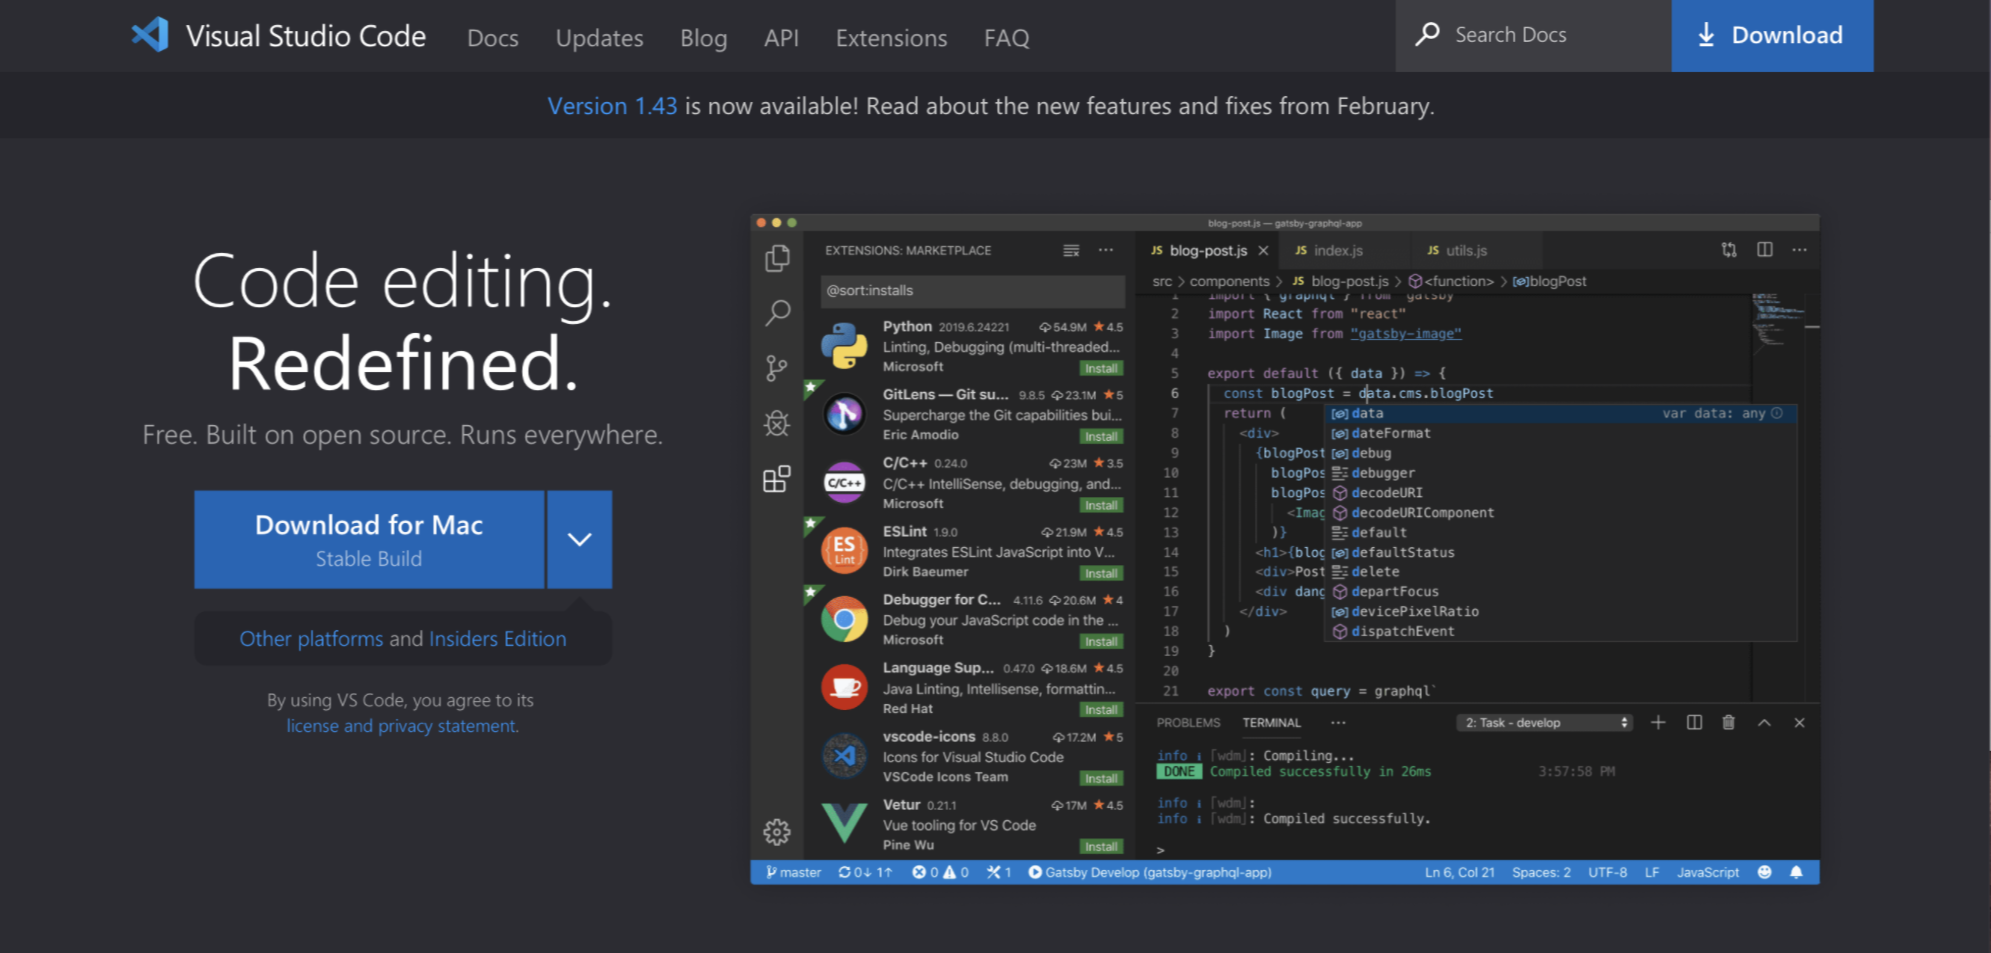This screenshot has height=953, width=1991.
Task: Click the Language Support Java cup icon
Action: click(844, 687)
